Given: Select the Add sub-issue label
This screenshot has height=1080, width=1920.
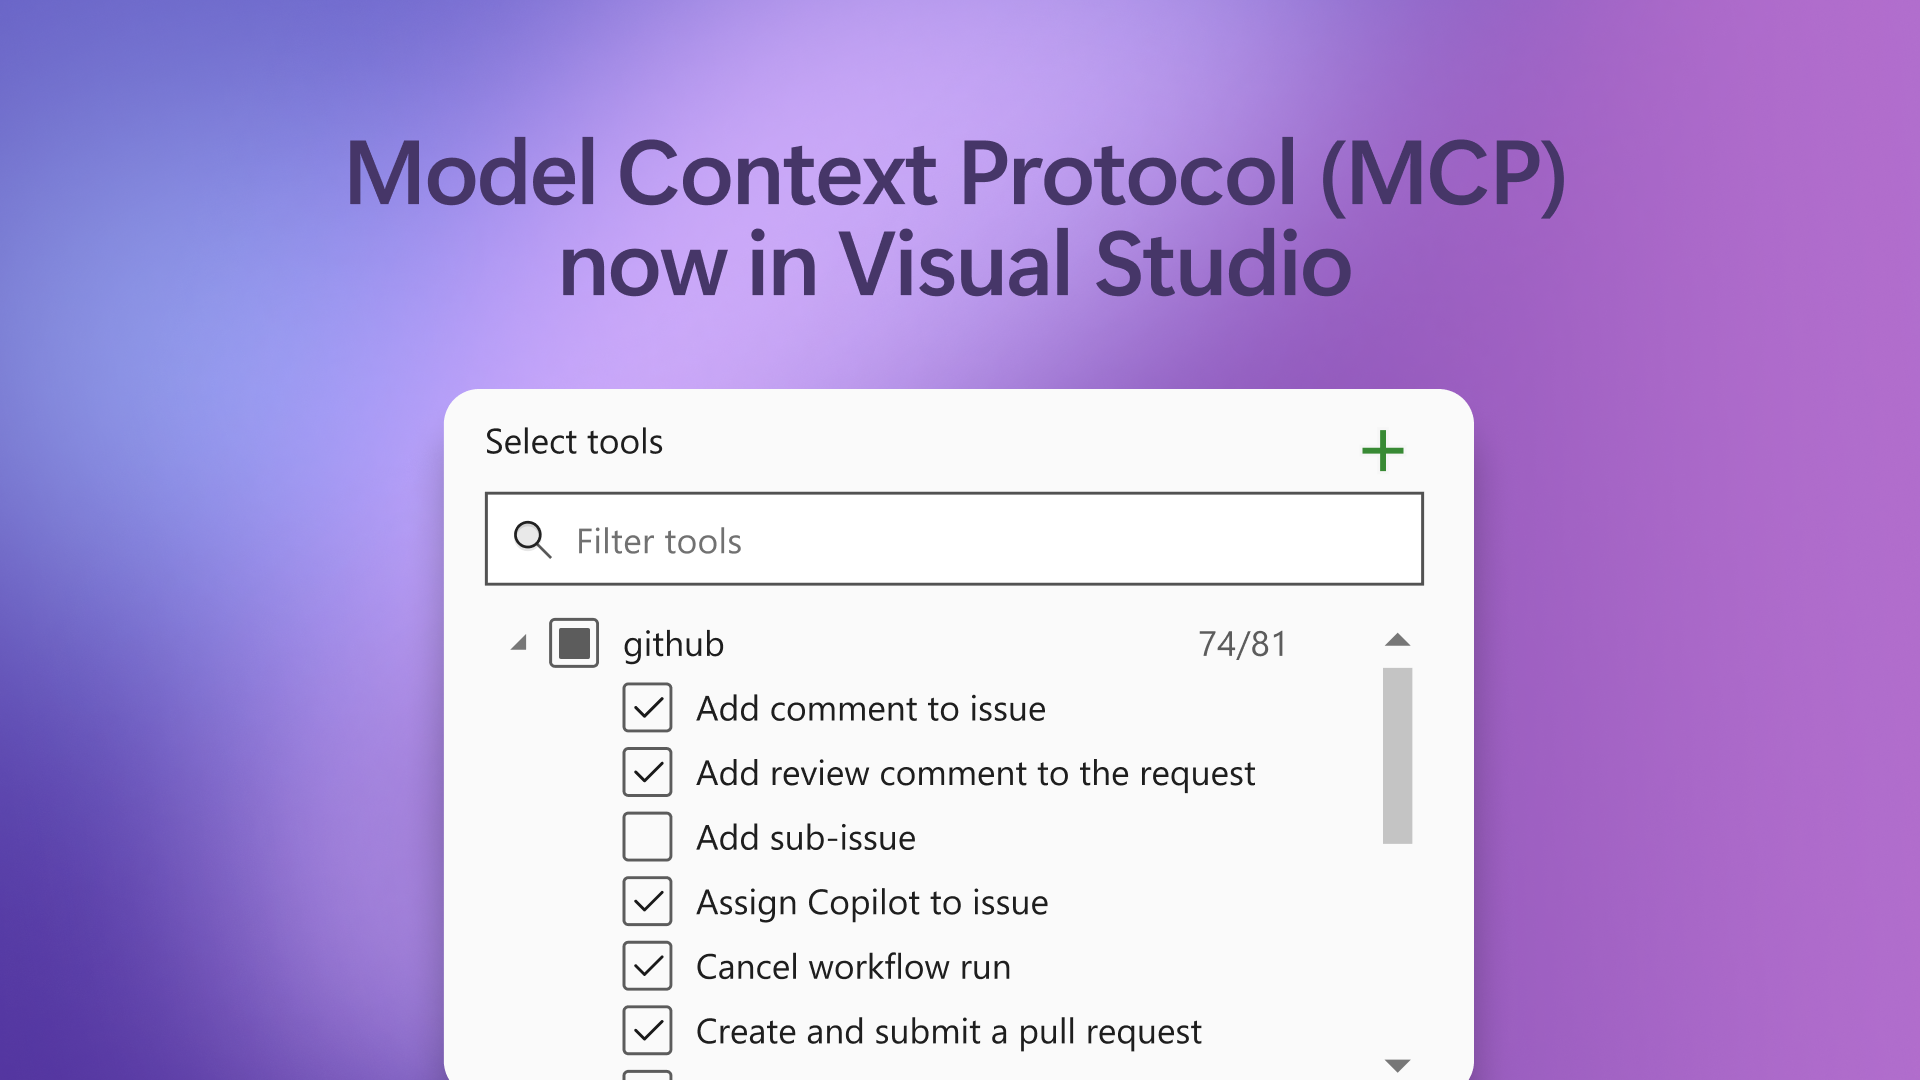Looking at the screenshot, I should pyautogui.click(x=805, y=838).
